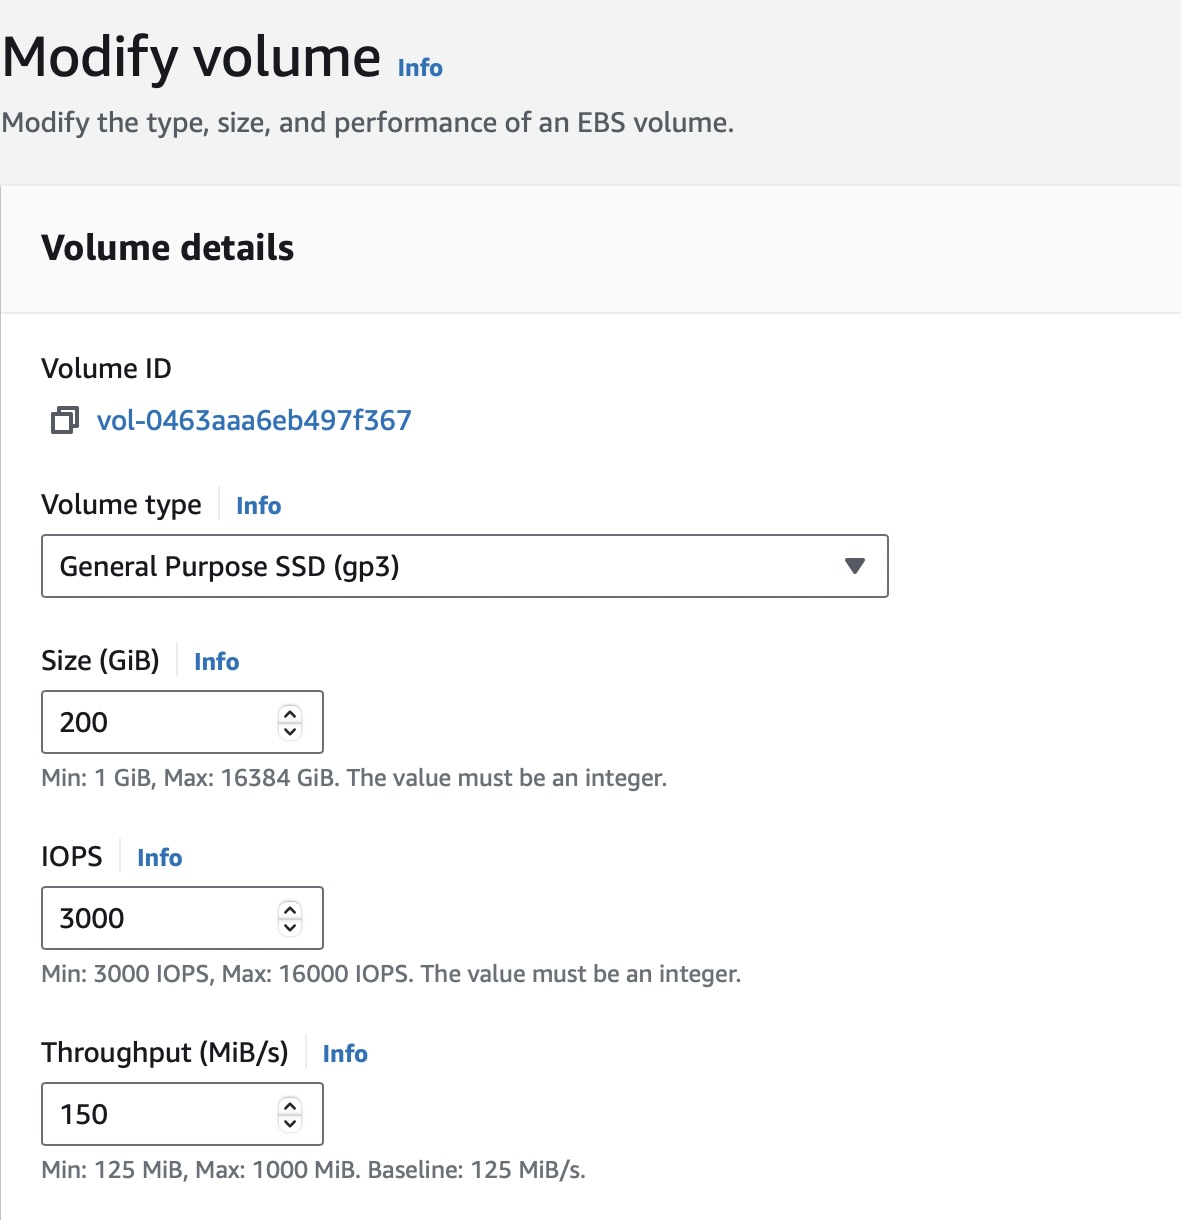Copy the volume ID with copy icon
Viewport: 1181px width, 1220px height.
click(x=64, y=420)
